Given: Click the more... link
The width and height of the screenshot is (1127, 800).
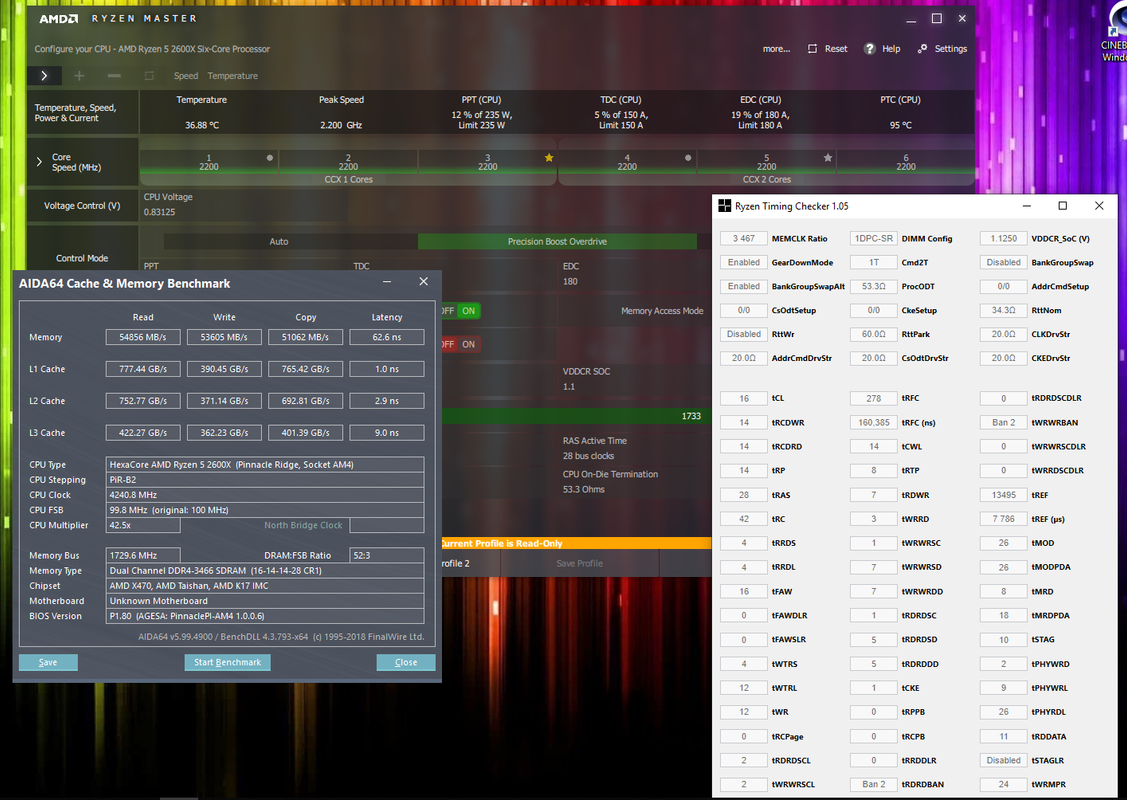Looking at the screenshot, I should coord(776,49).
